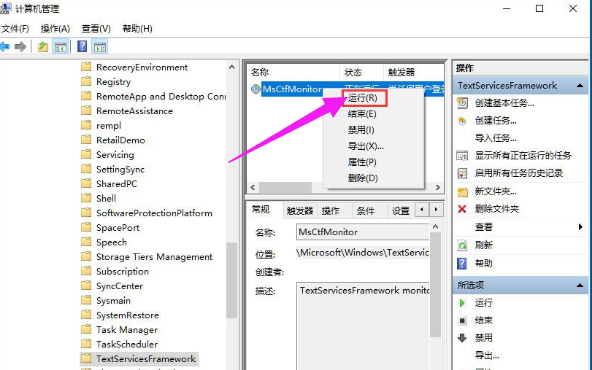Click the 描述 text box
The width and height of the screenshot is (592, 370).
coord(363,326)
